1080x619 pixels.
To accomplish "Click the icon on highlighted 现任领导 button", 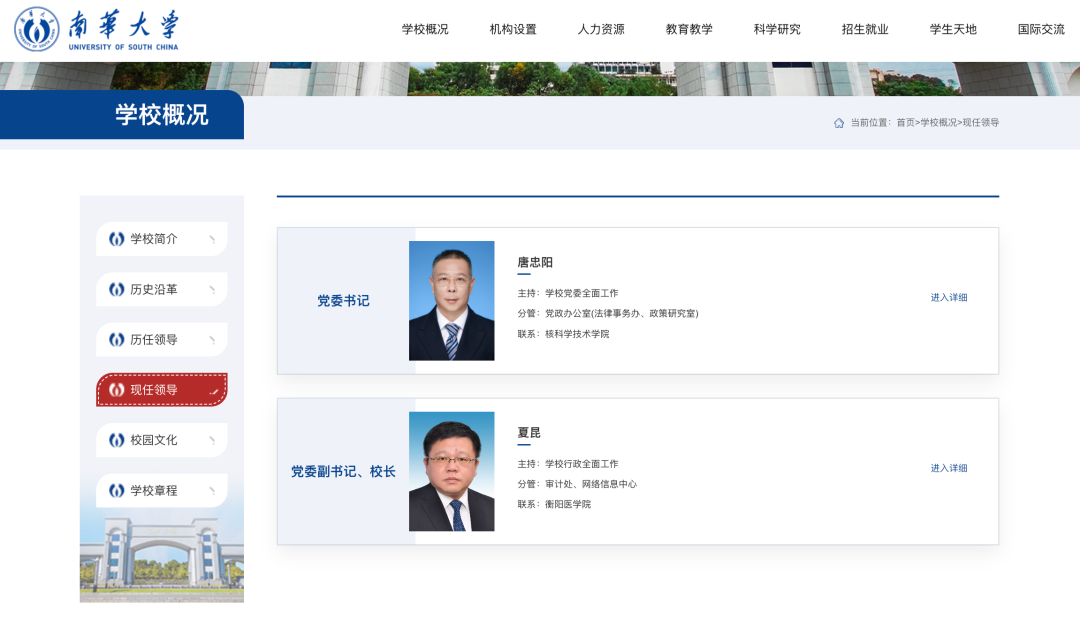I will click(x=115, y=389).
